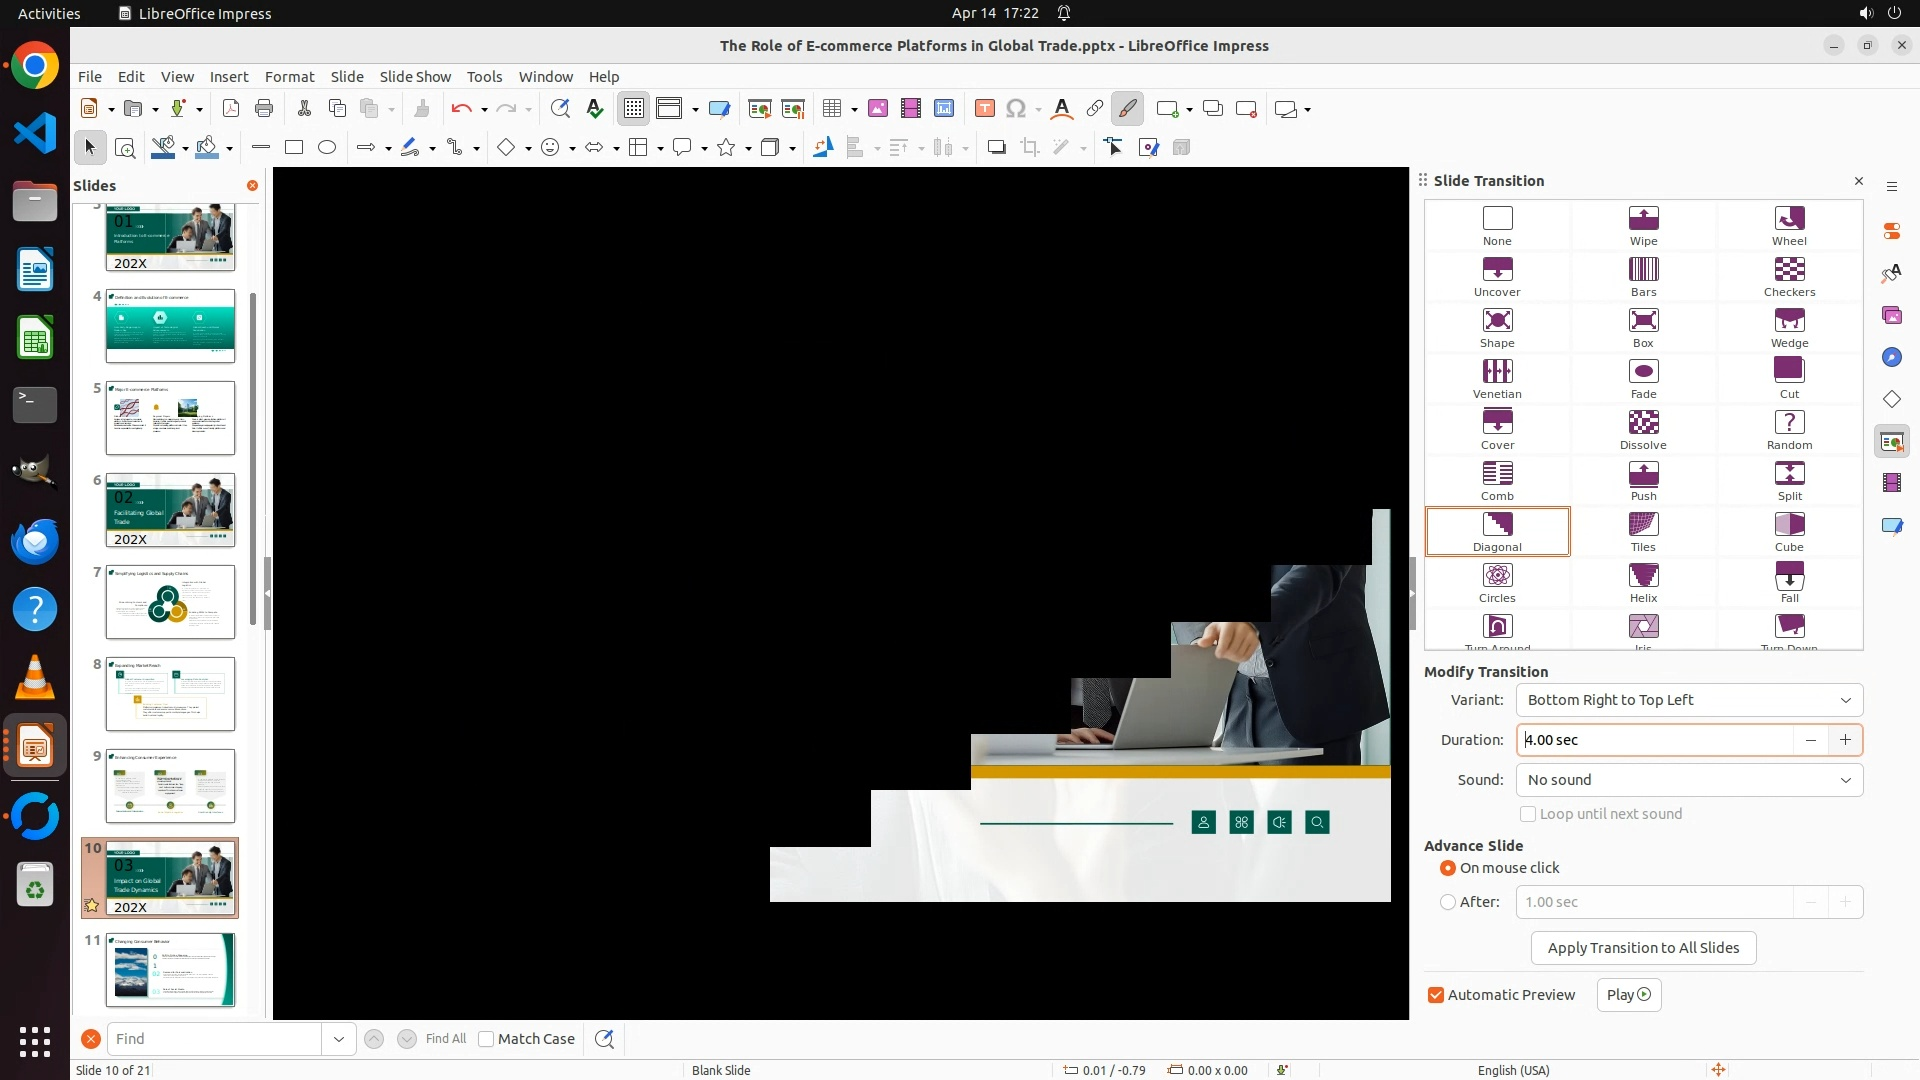1920x1080 pixels.
Task: Click the Insert Text Box icon
Action: (984, 109)
